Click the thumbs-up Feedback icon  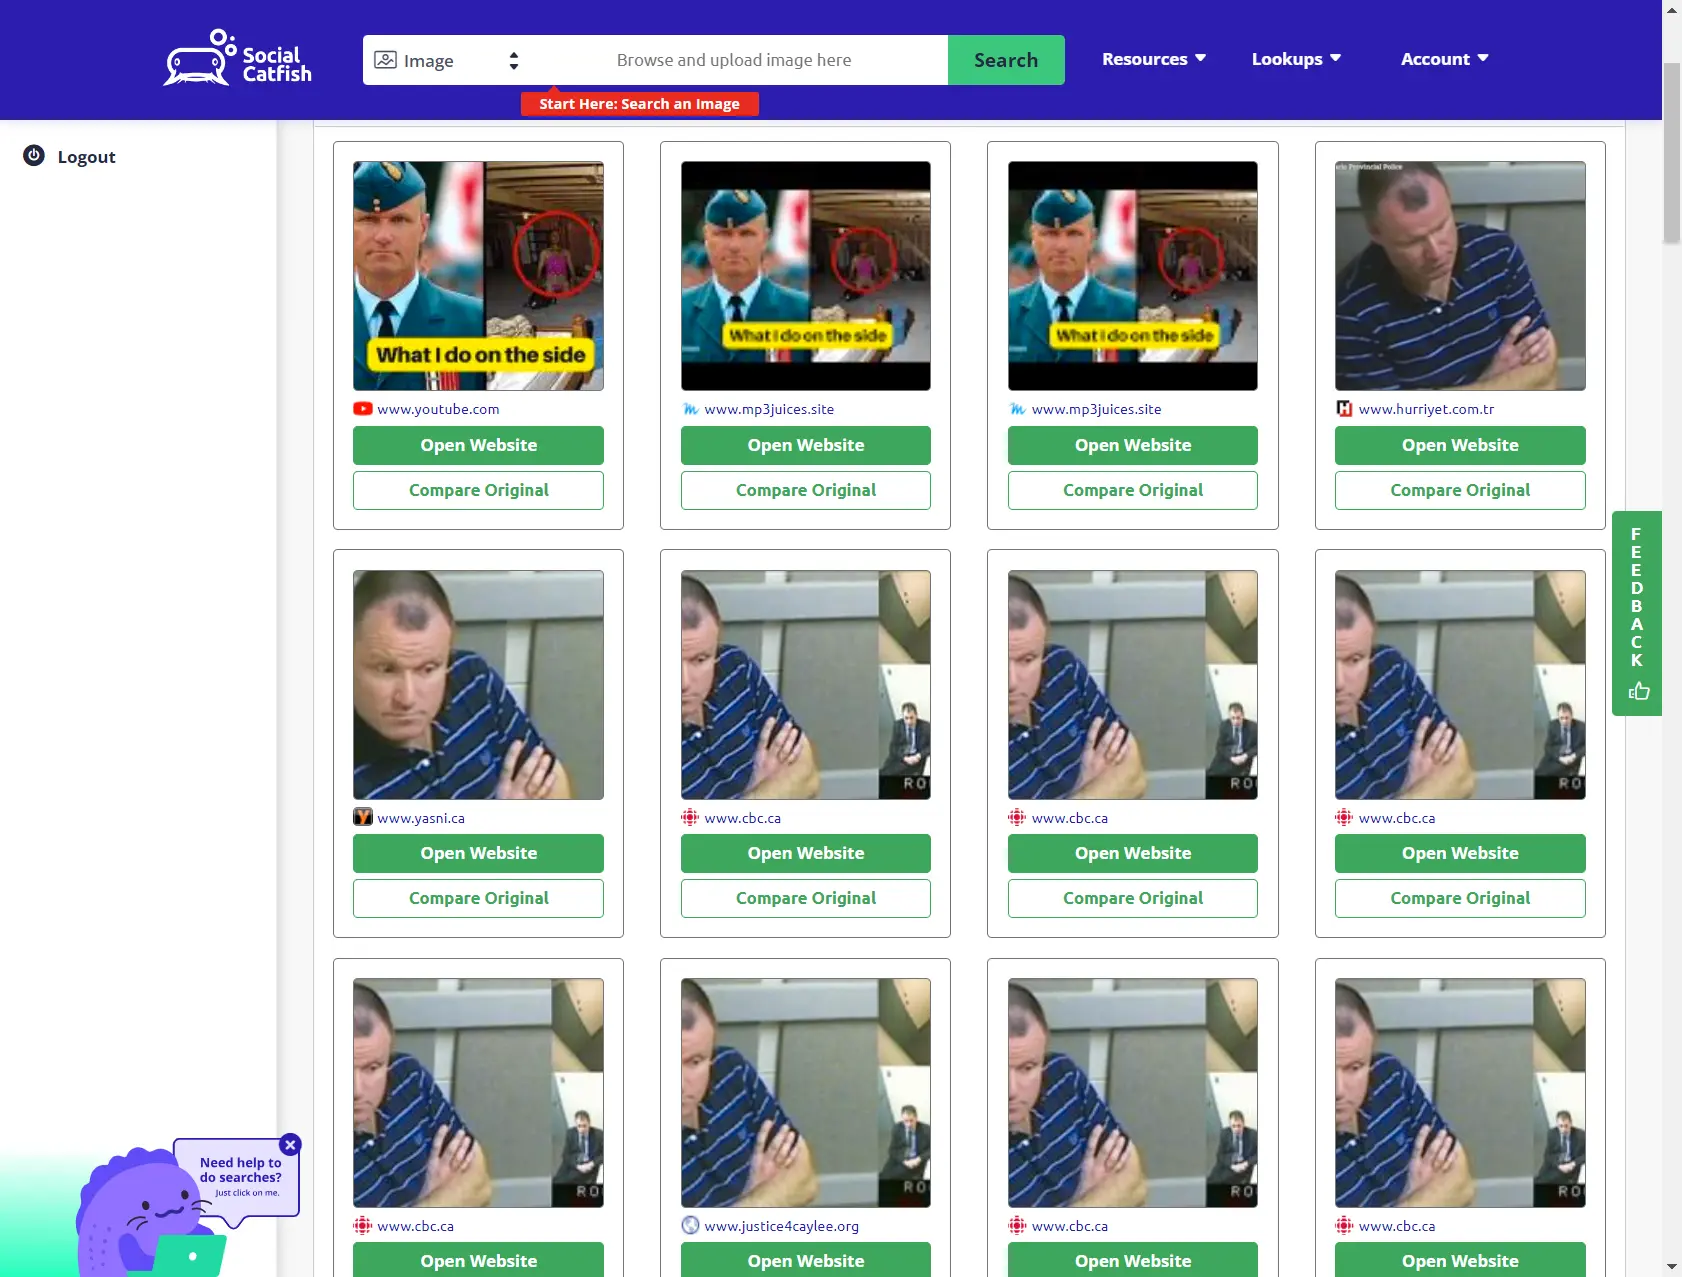[x=1638, y=691]
